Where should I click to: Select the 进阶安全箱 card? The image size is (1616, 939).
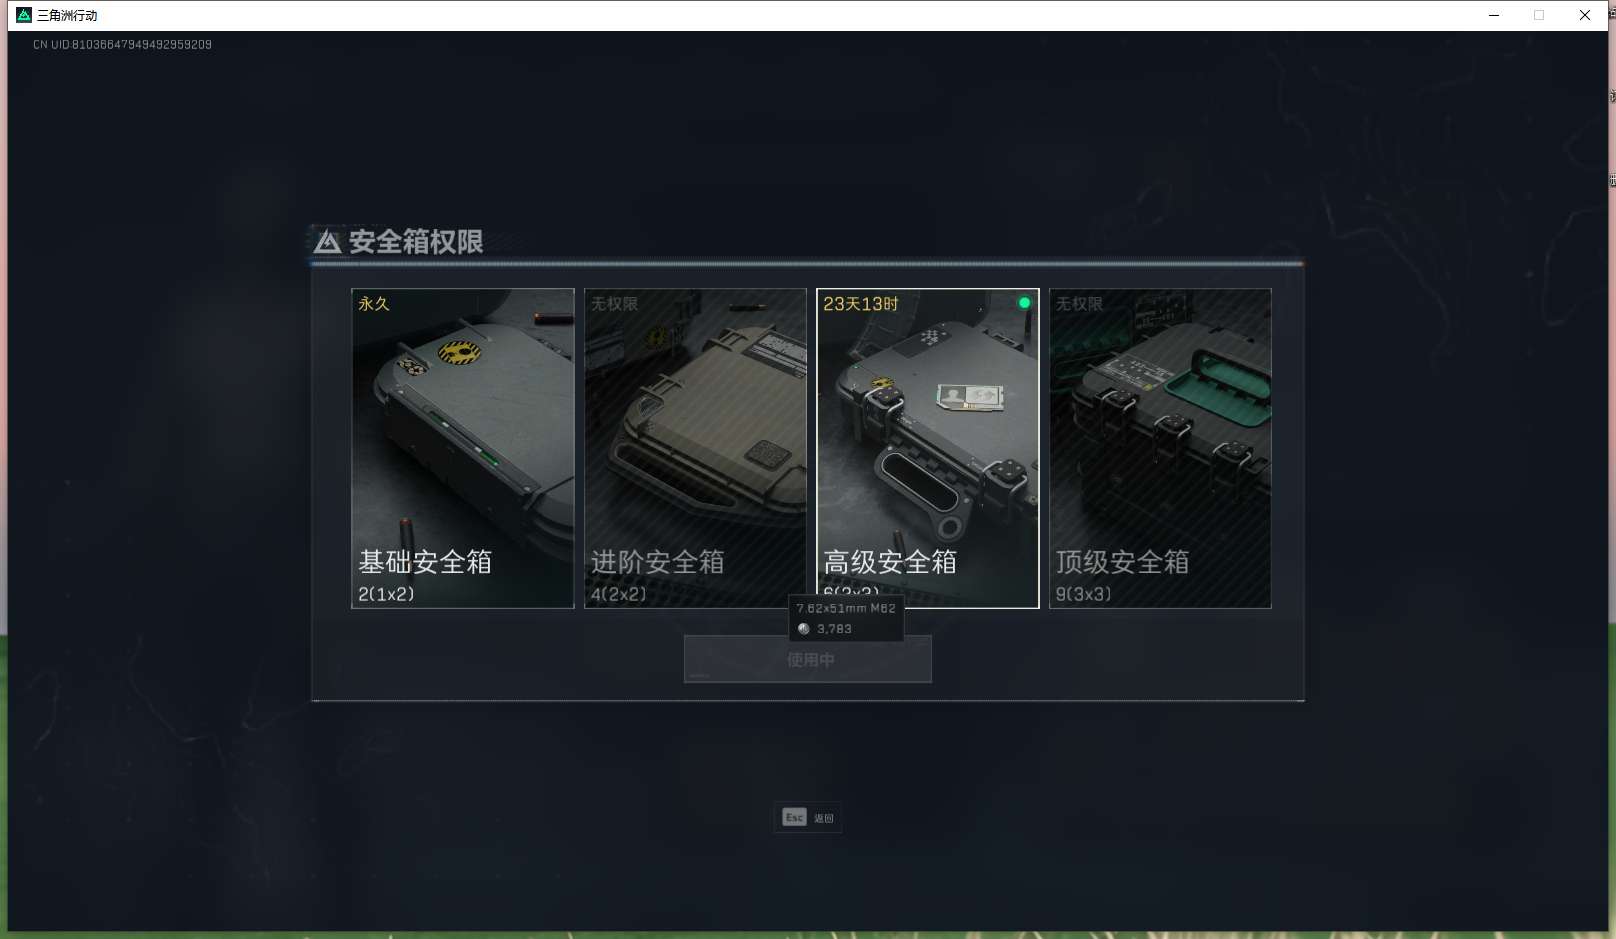[695, 448]
